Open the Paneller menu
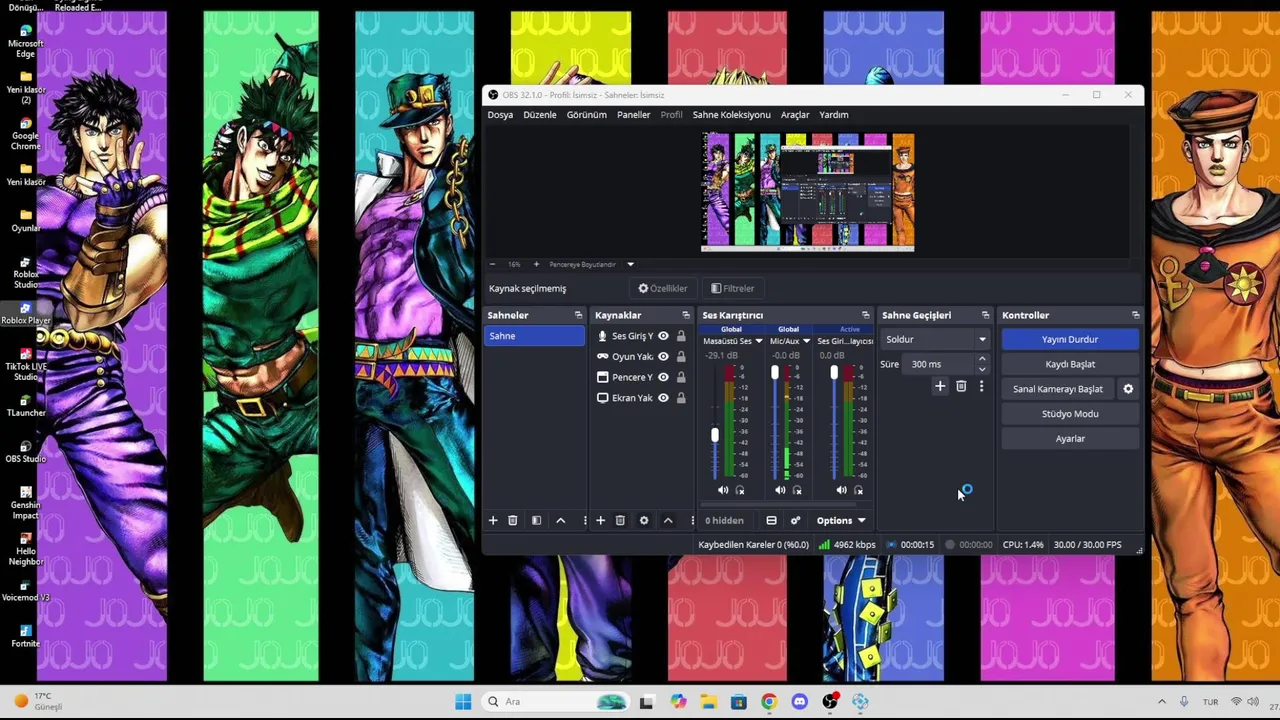The height and width of the screenshot is (720, 1280). point(634,114)
